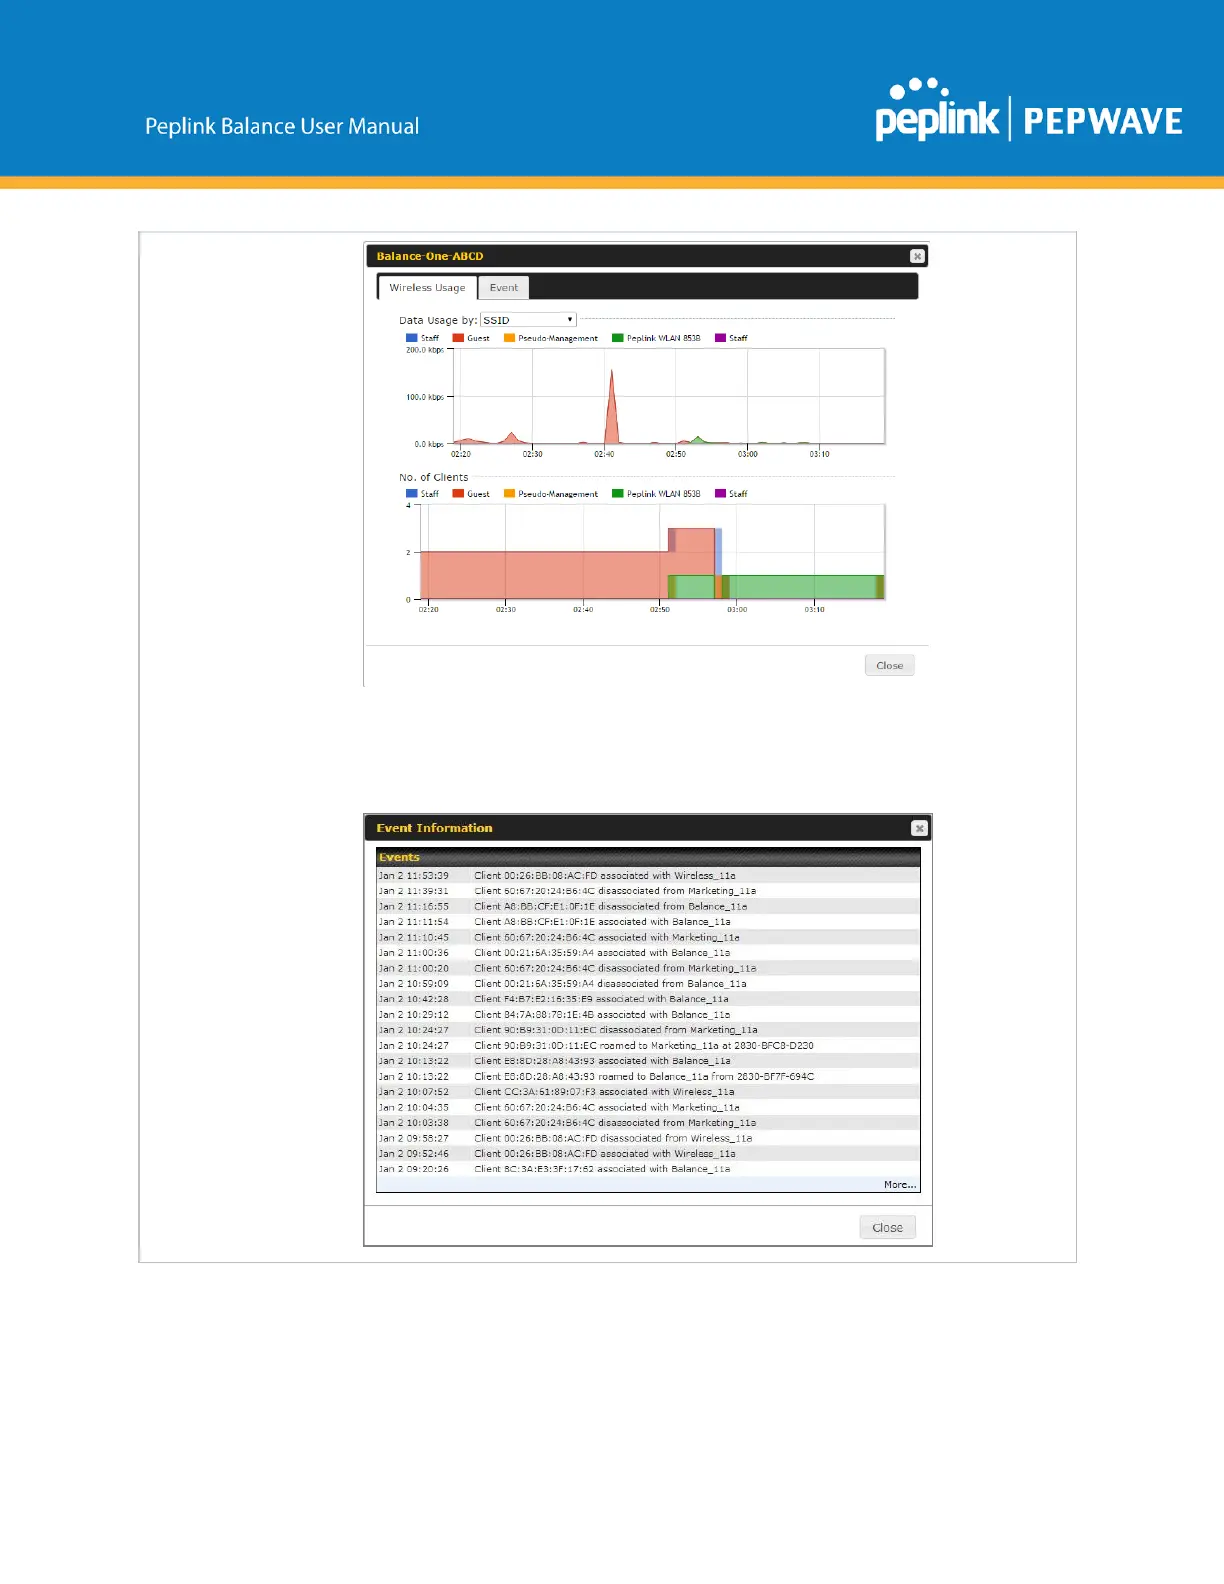Open the Data Usage by SSID dropdown

(528, 320)
